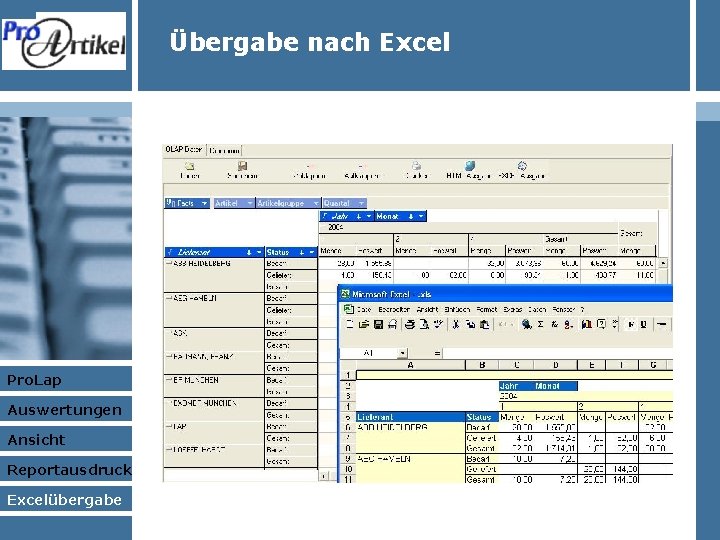Click in the Excel formula bar field
The width and height of the screenshot is (720, 540).
(x=558, y=353)
